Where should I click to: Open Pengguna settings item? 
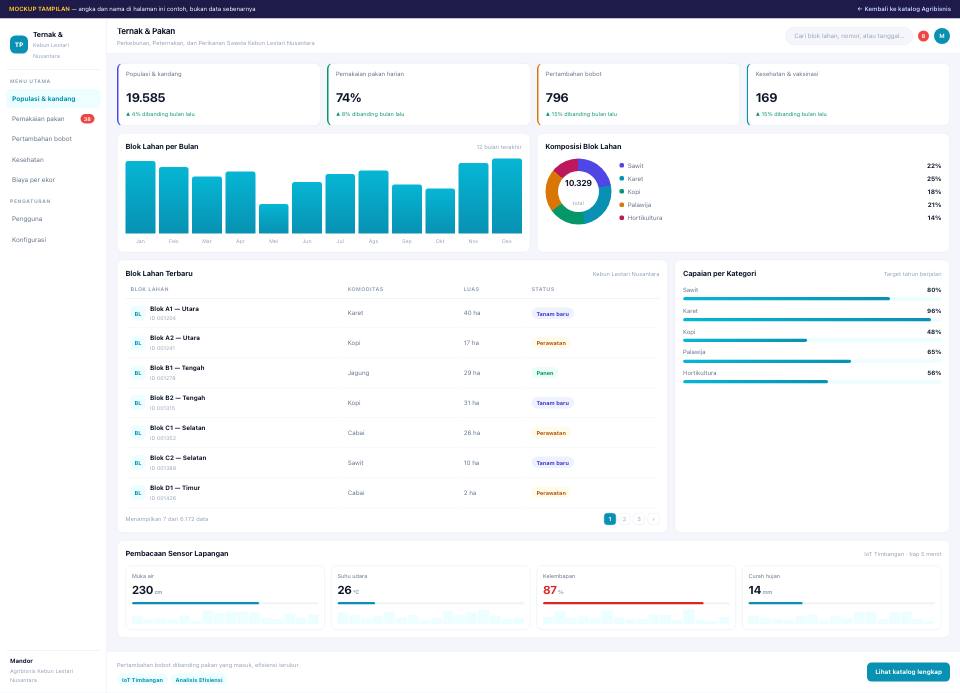53,219
